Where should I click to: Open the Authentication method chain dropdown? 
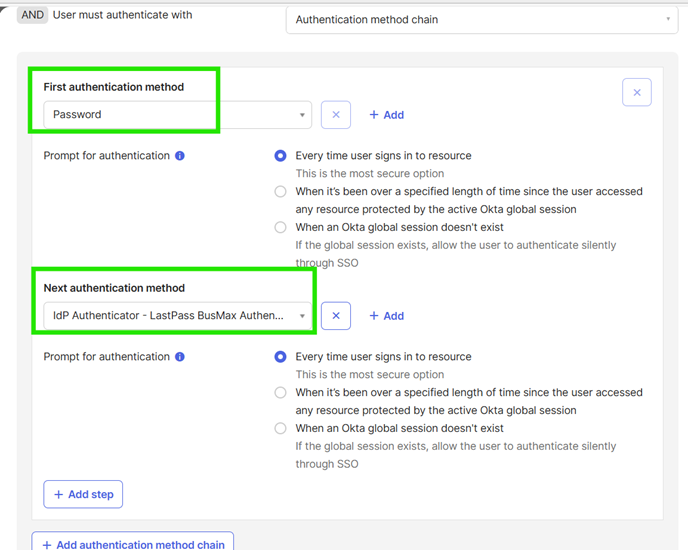482,19
